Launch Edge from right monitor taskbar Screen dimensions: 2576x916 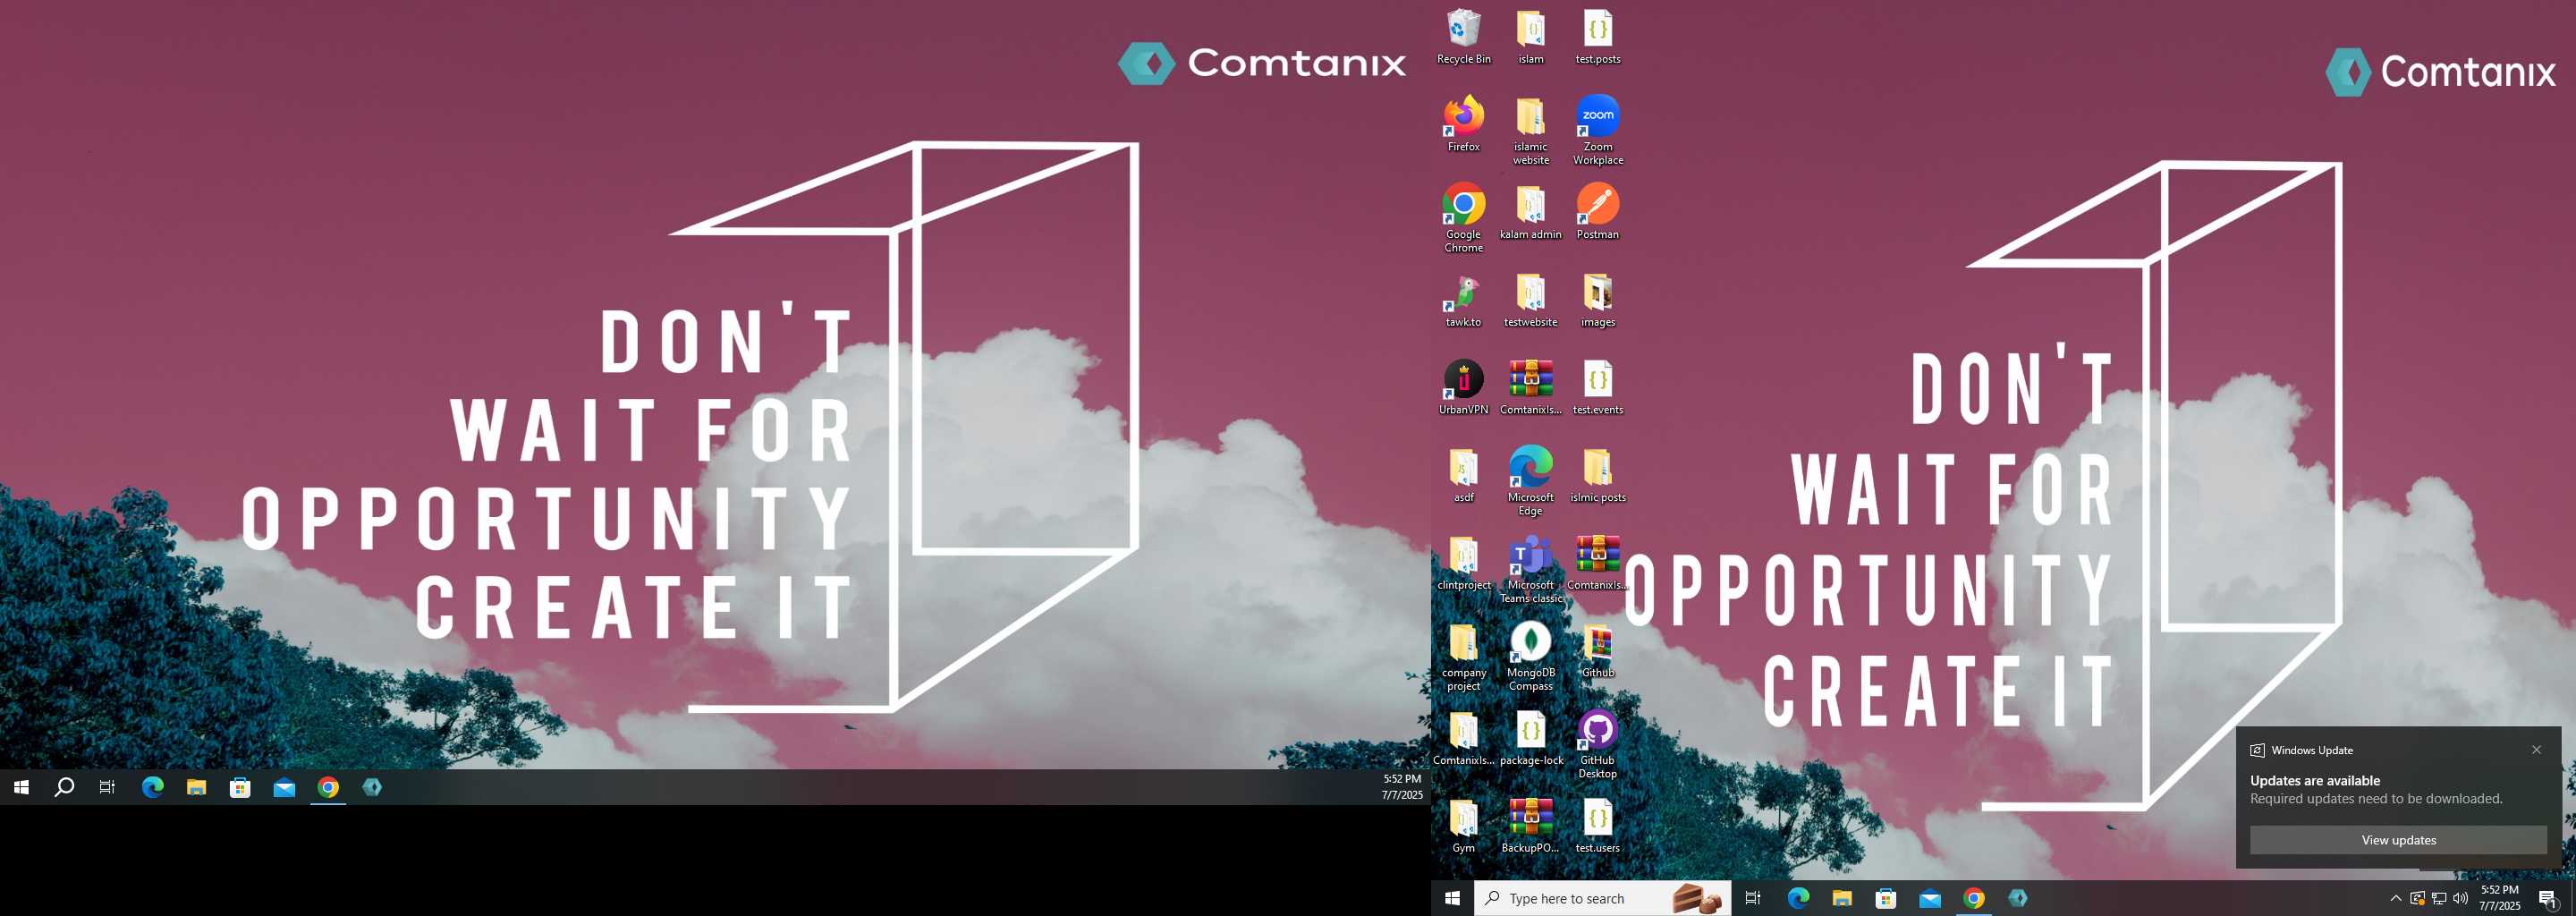pos(1797,898)
